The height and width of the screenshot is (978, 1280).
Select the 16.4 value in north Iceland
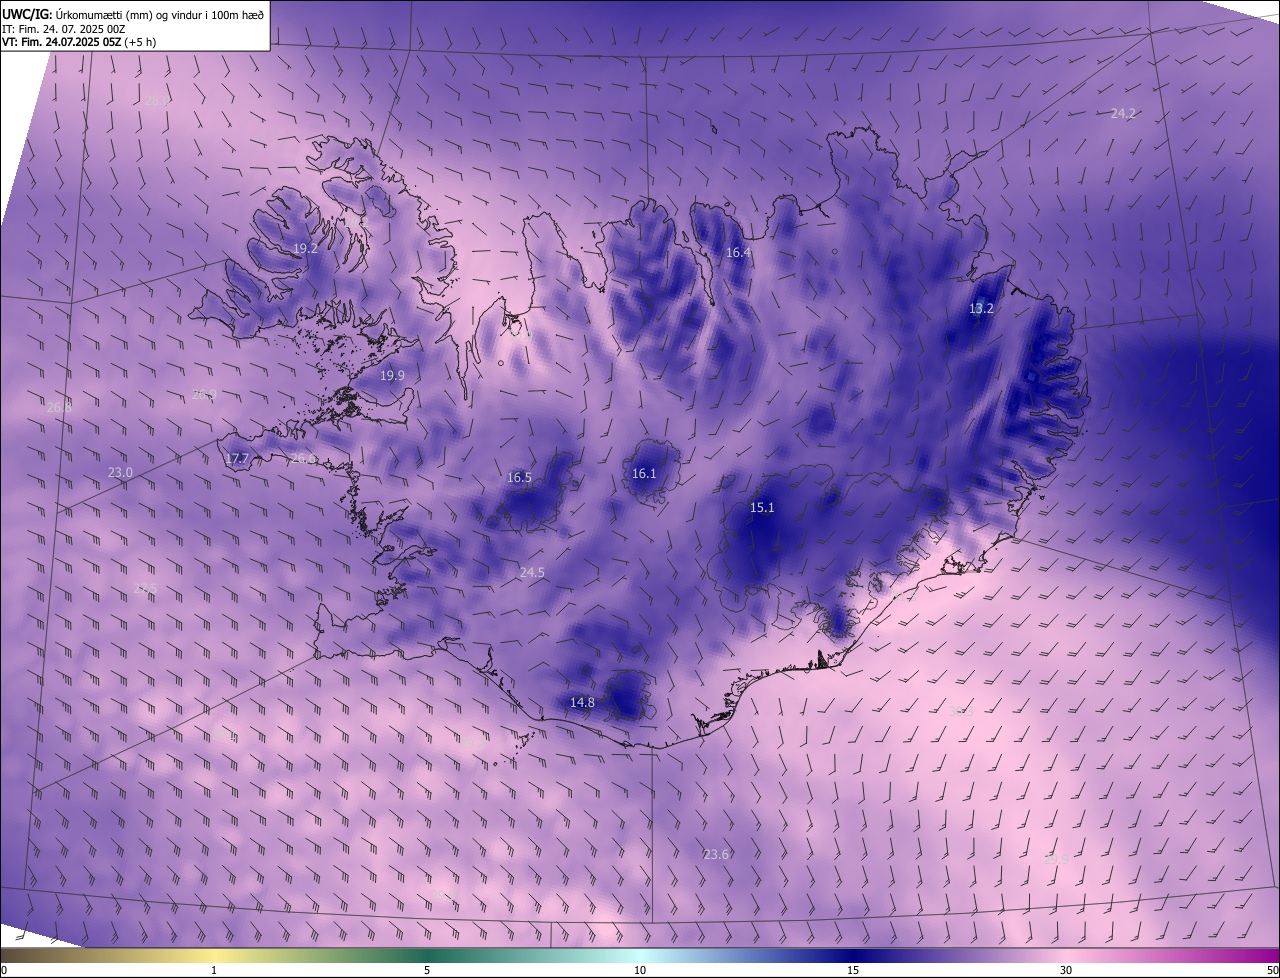coord(738,253)
